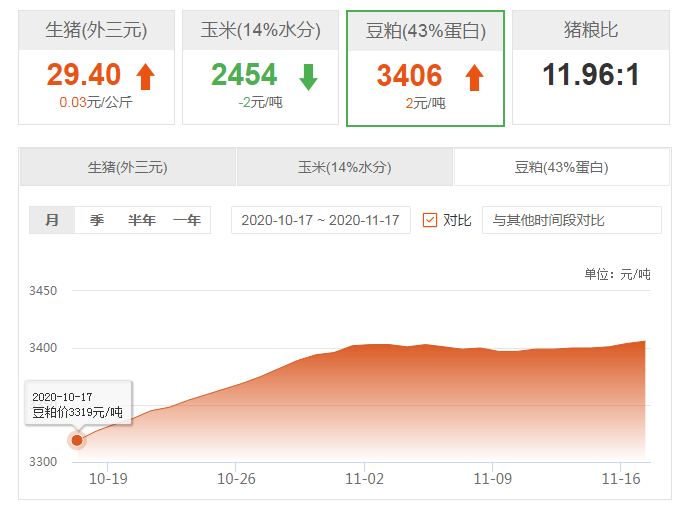Click the 2020-10-17 data point marker
692x518 pixels.
pos(77,440)
